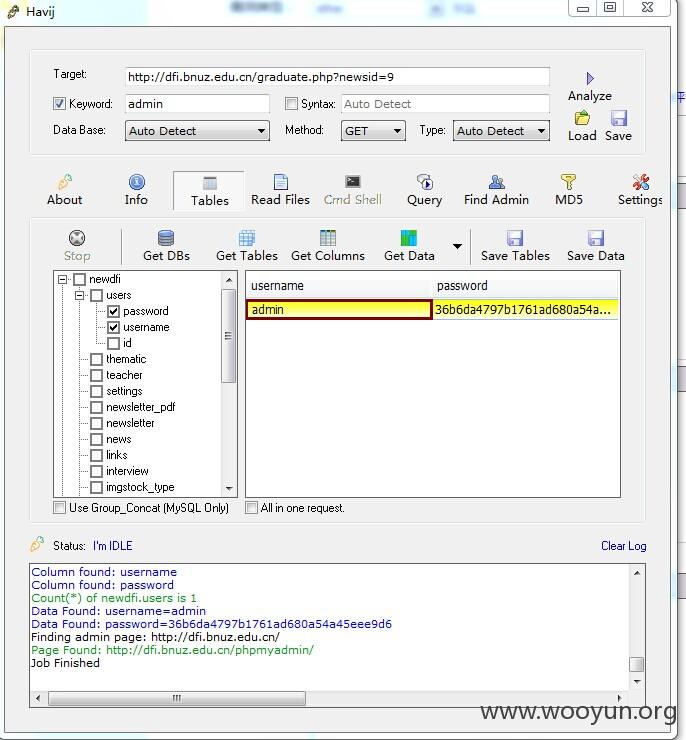Check the users table checkbox
Image resolution: width=686 pixels, height=740 pixels.
coord(96,295)
